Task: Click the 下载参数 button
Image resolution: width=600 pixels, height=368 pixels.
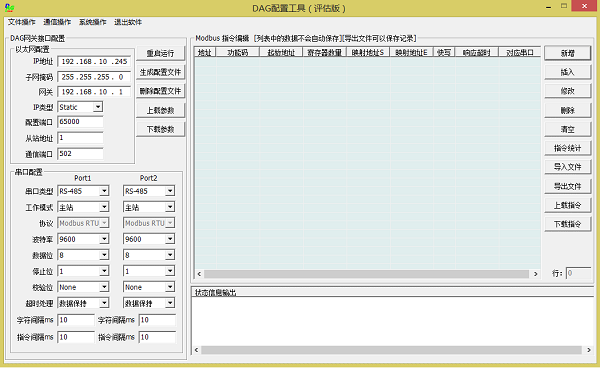Action: [160, 129]
